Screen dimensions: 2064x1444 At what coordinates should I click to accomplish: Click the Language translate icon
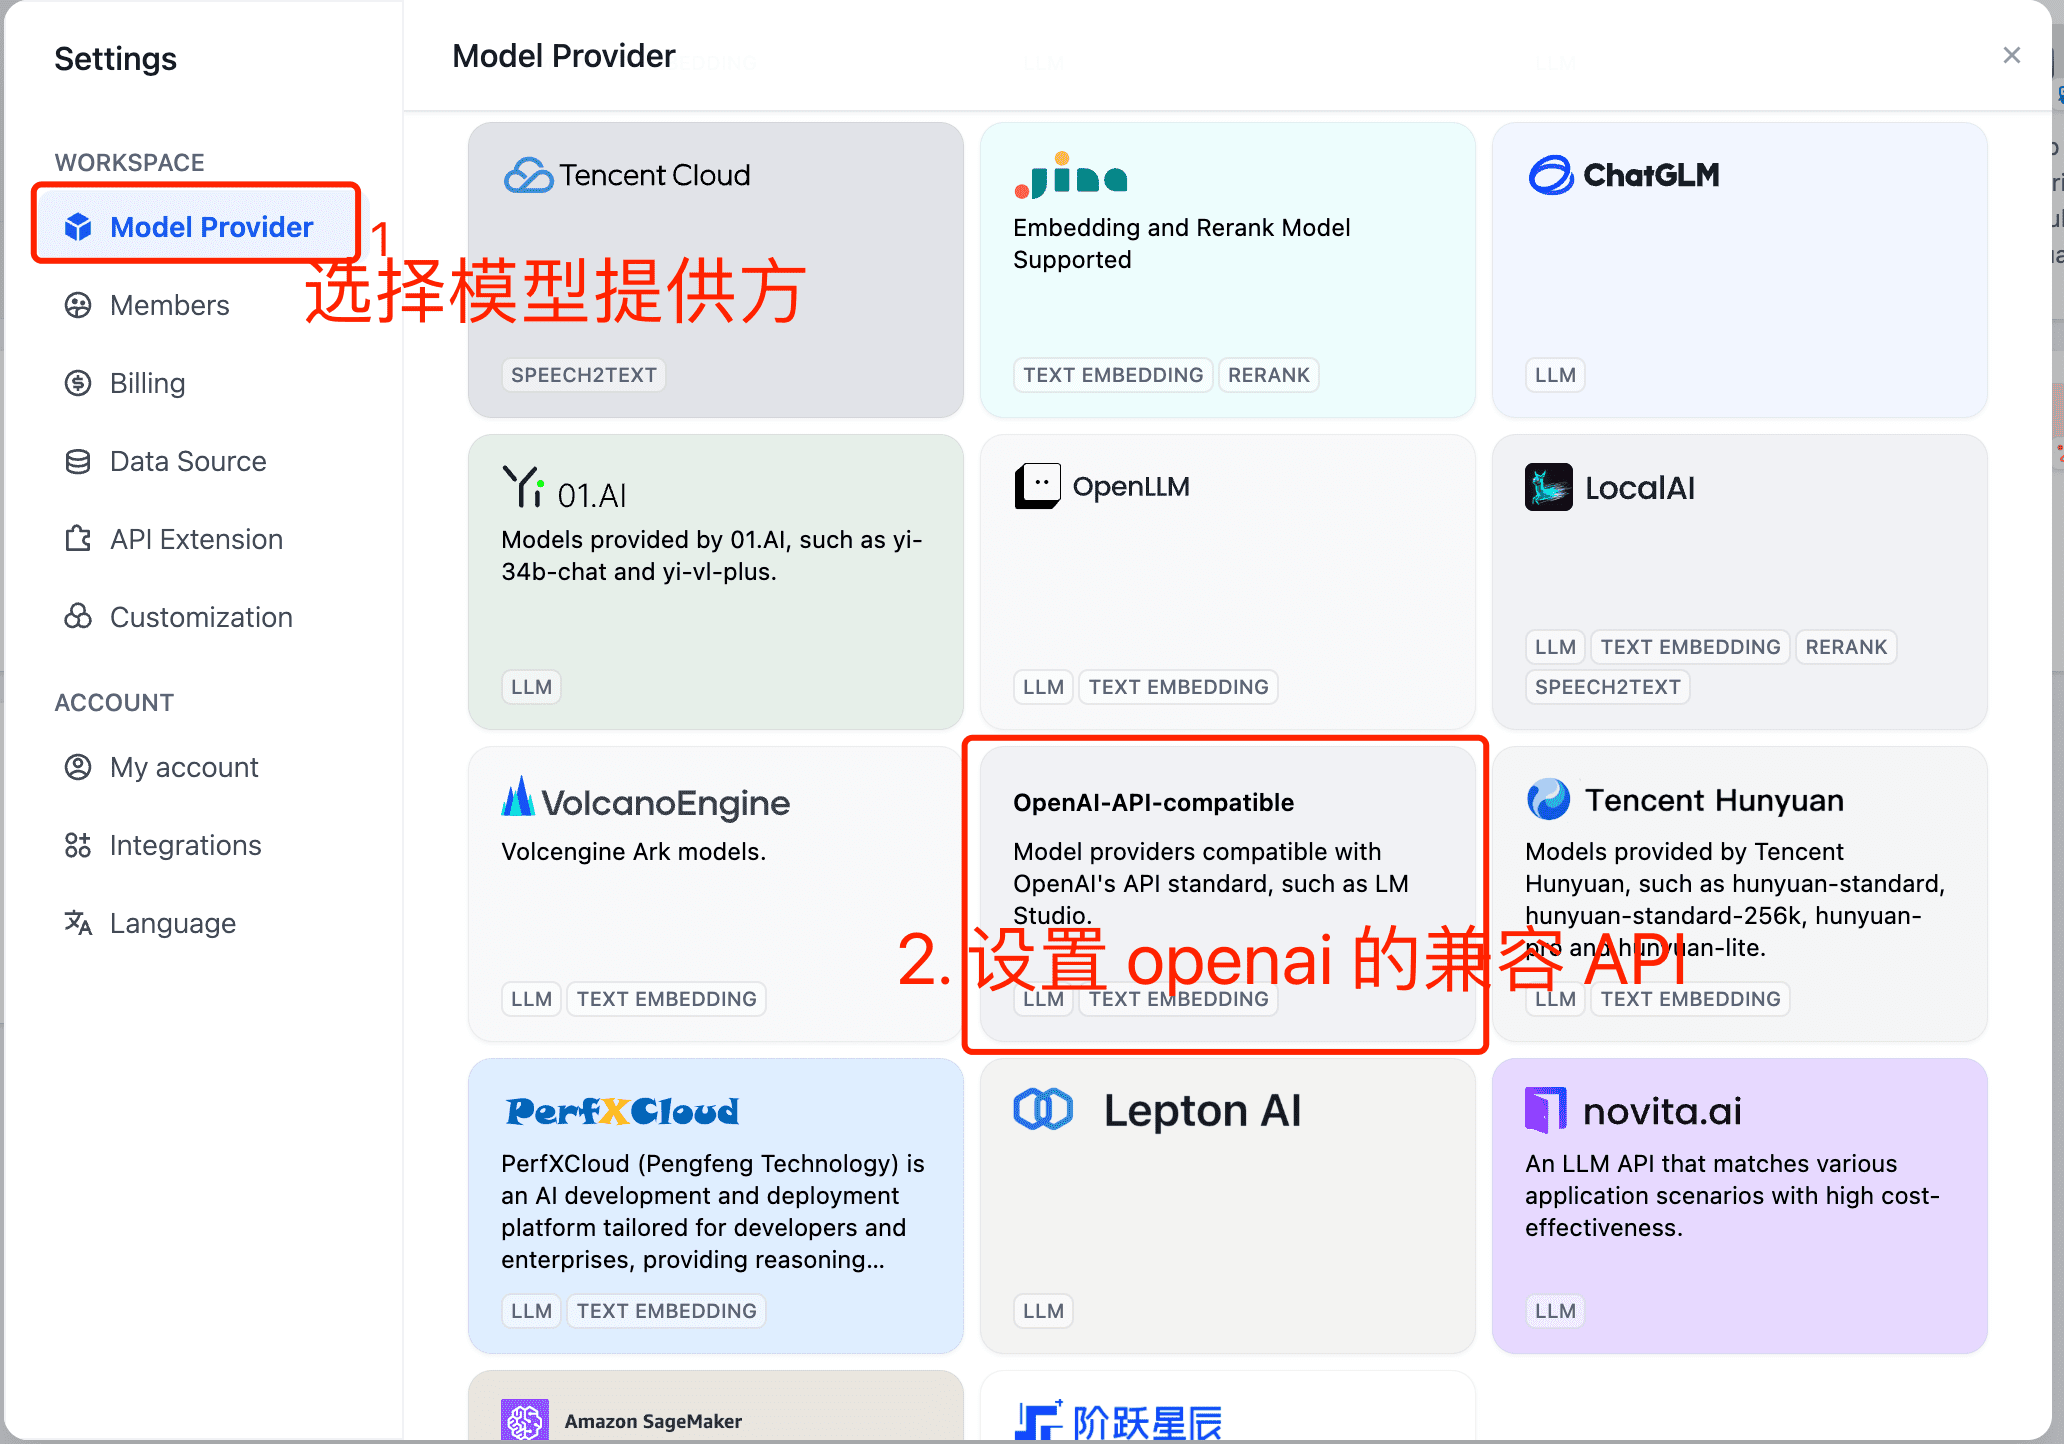78,923
